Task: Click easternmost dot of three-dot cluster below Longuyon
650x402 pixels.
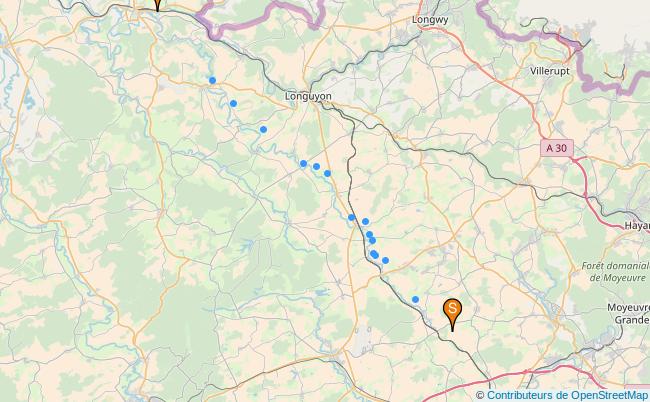Action: click(327, 173)
